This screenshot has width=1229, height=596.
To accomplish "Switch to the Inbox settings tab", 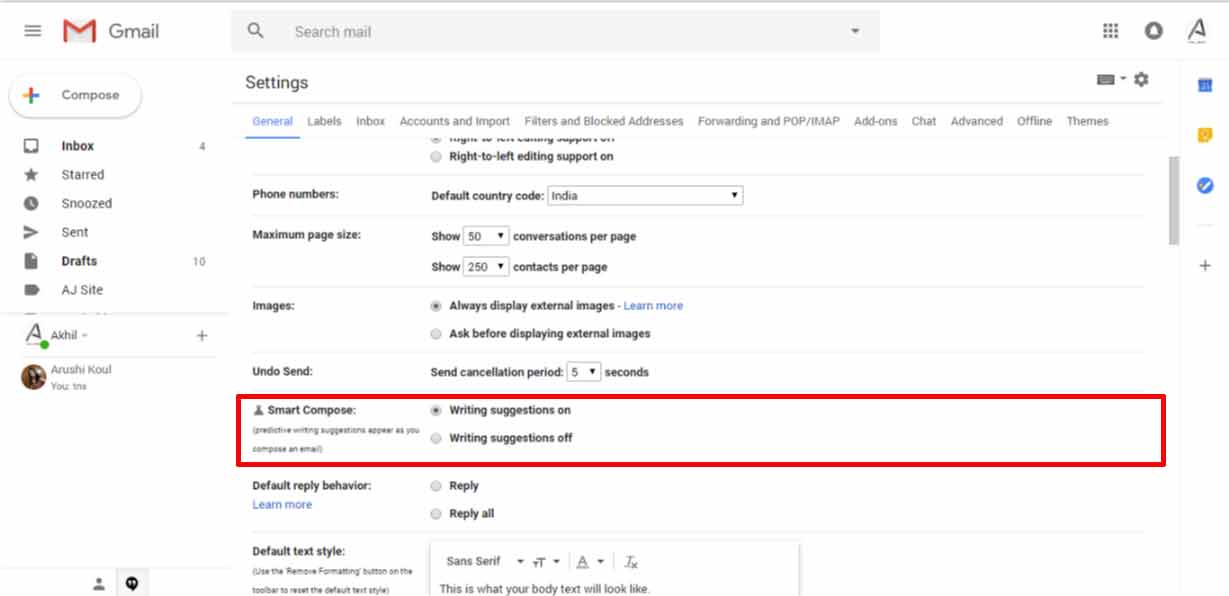I will pyautogui.click(x=370, y=121).
